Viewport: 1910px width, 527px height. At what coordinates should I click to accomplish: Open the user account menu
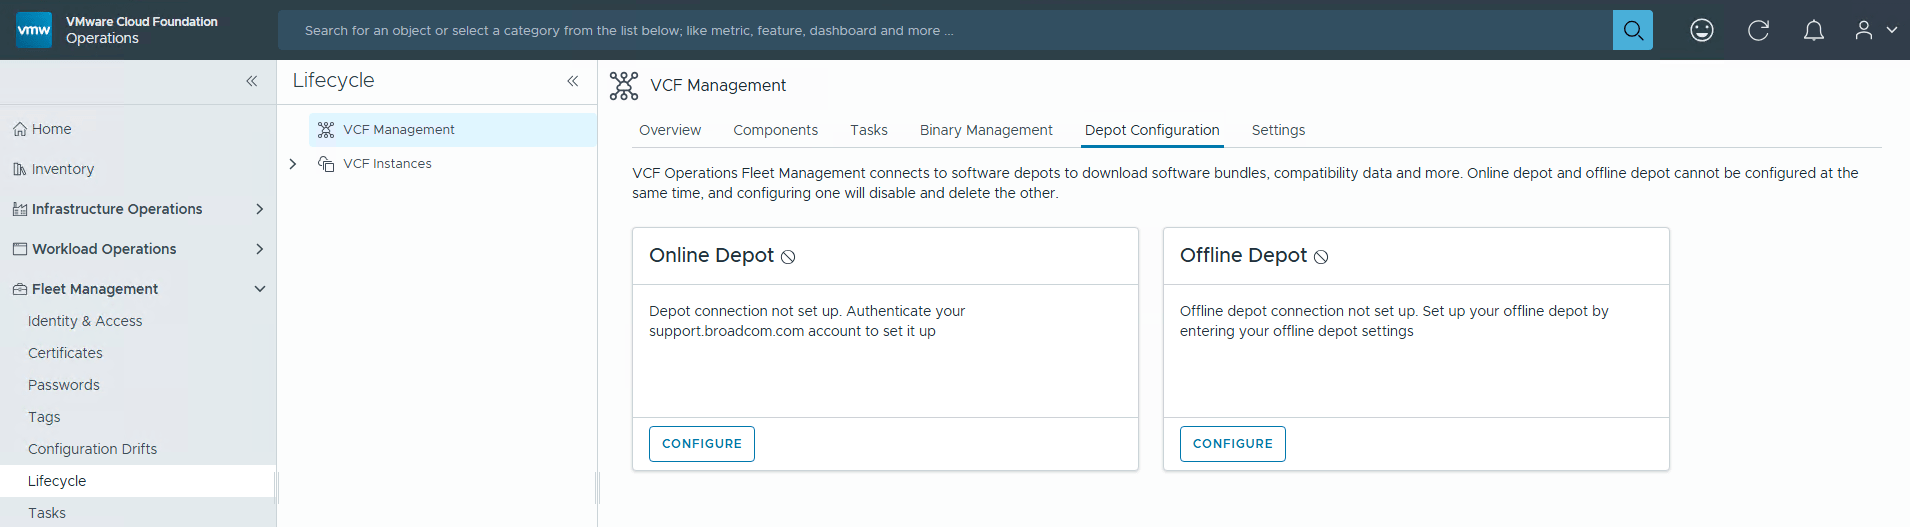[1875, 30]
